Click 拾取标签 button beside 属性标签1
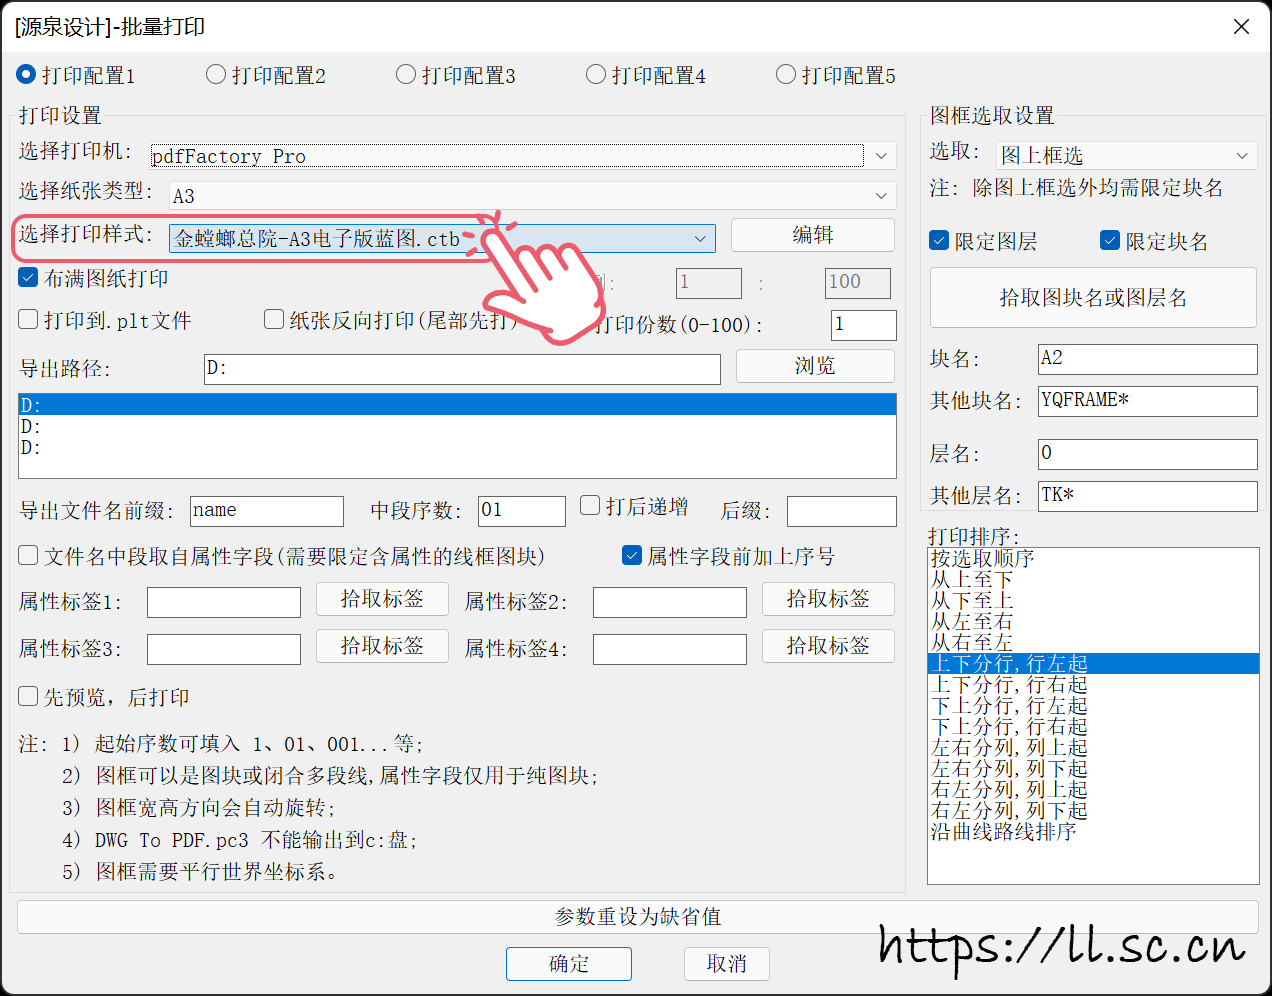This screenshot has height=996, width=1272. tap(382, 599)
